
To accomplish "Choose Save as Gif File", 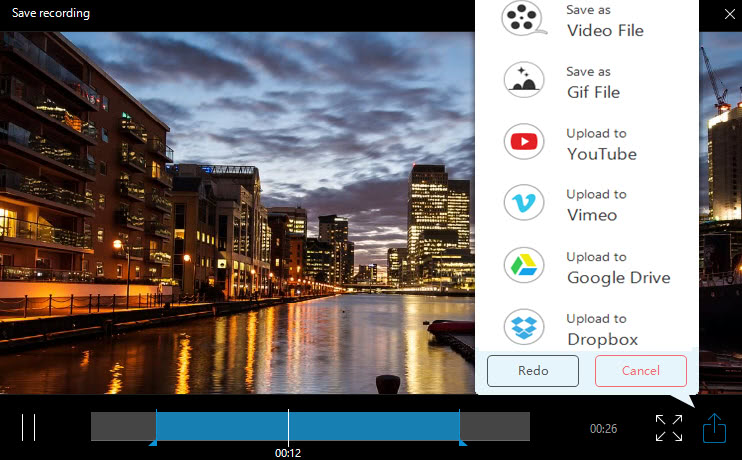I will (x=587, y=81).
